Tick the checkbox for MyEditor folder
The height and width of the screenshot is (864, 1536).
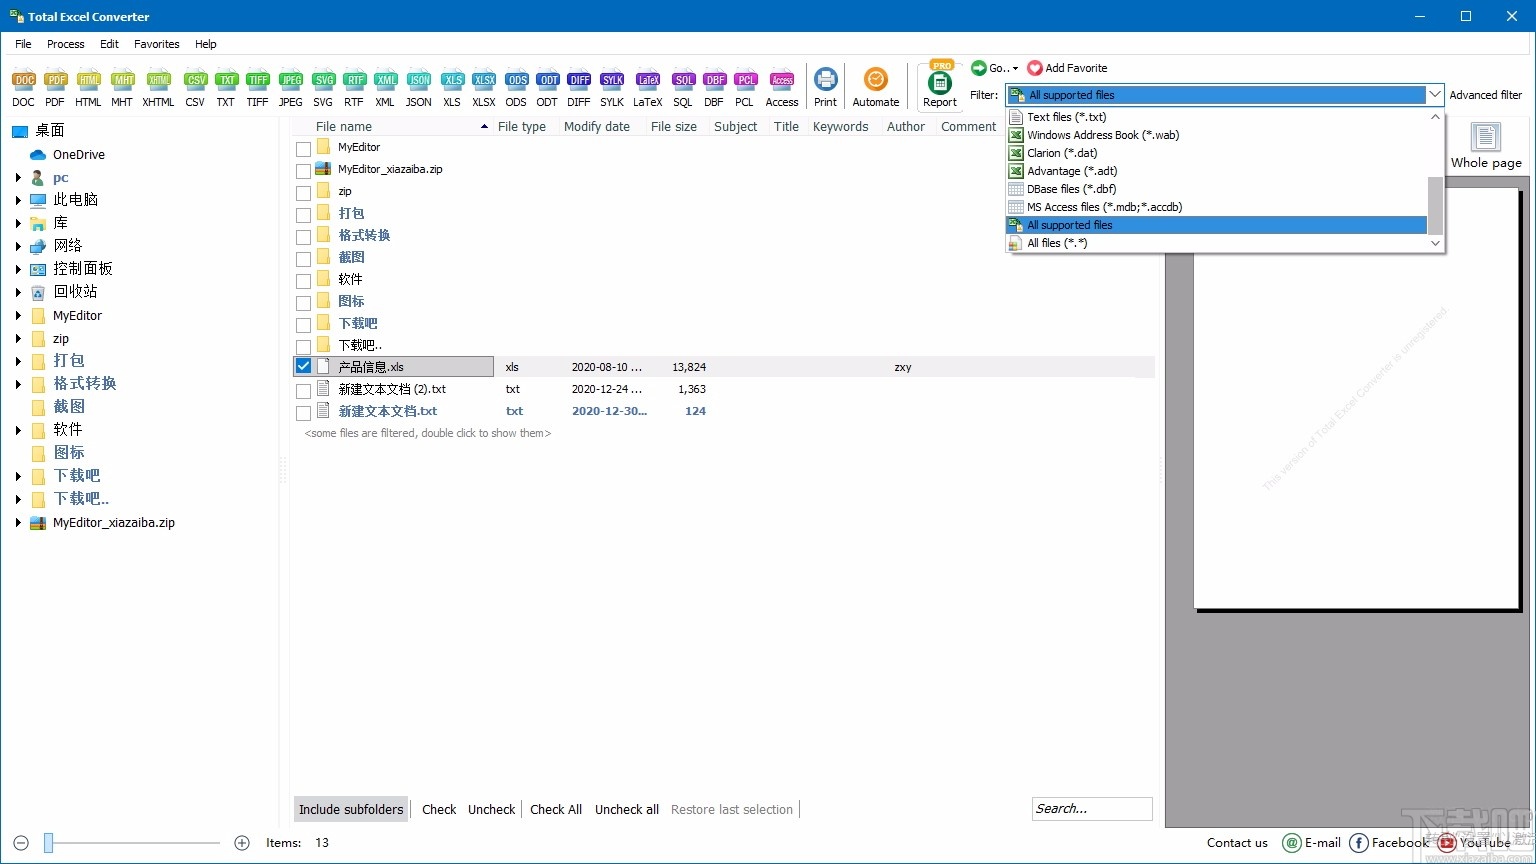click(303, 148)
